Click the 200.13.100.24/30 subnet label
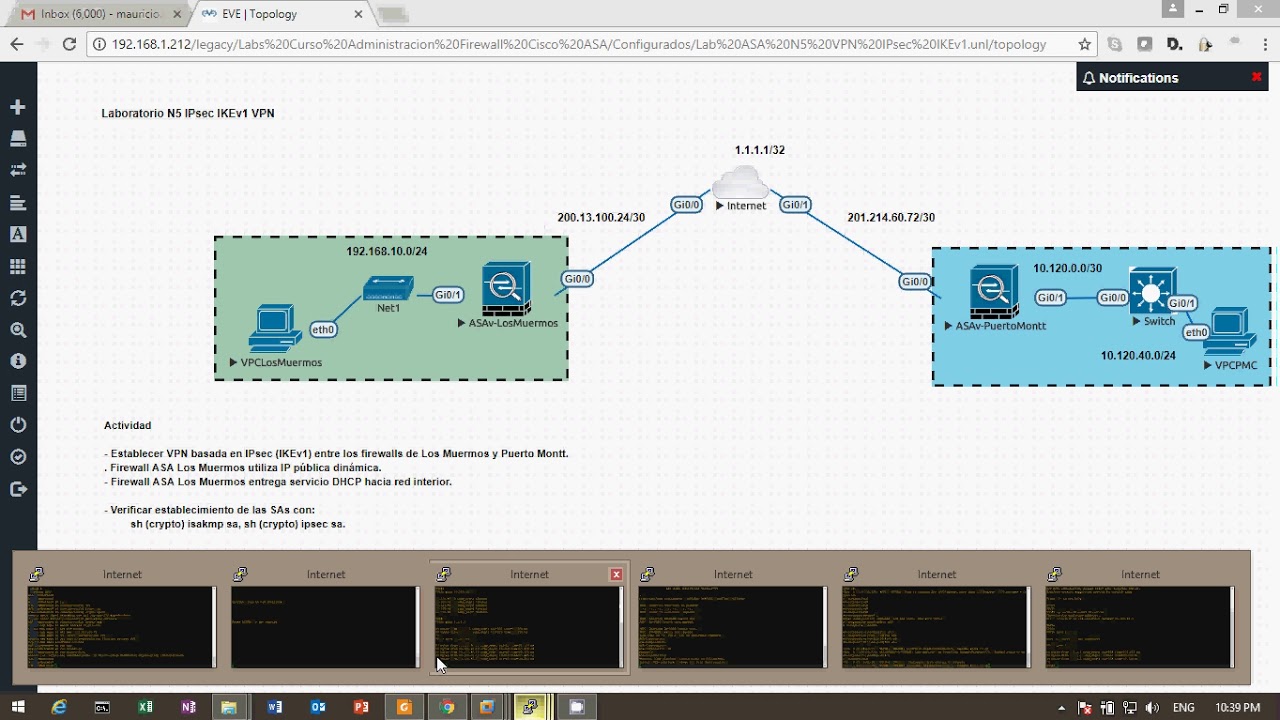Viewport: 1280px width, 720px height. tap(601, 217)
